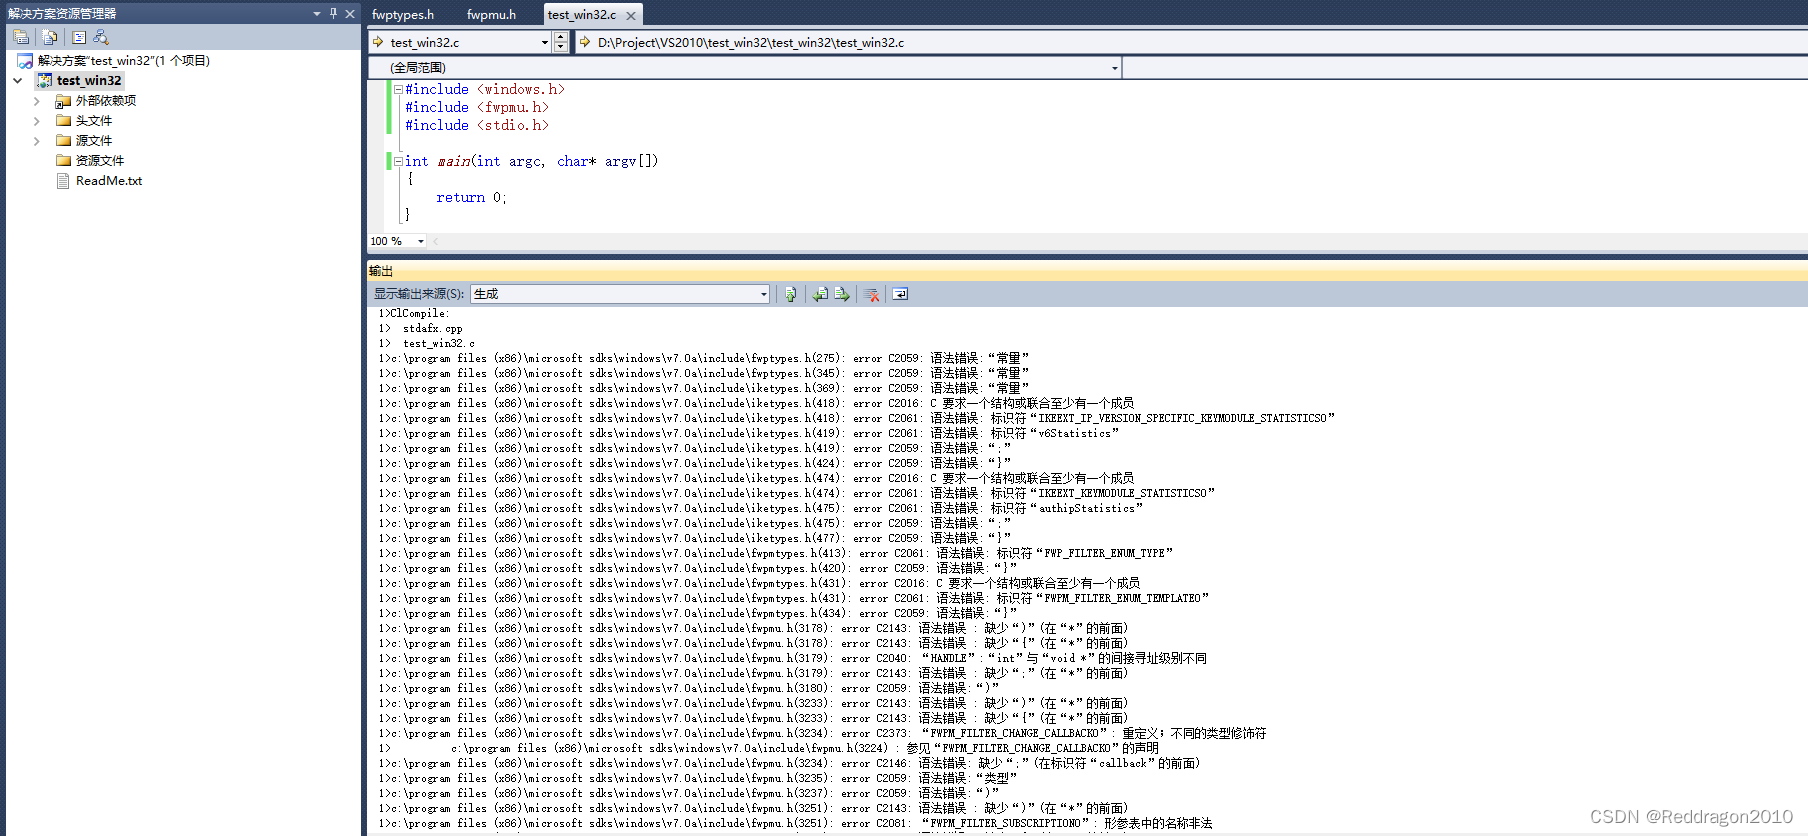Select the test_win32 project item
This screenshot has width=1808, height=836.
click(80, 80)
